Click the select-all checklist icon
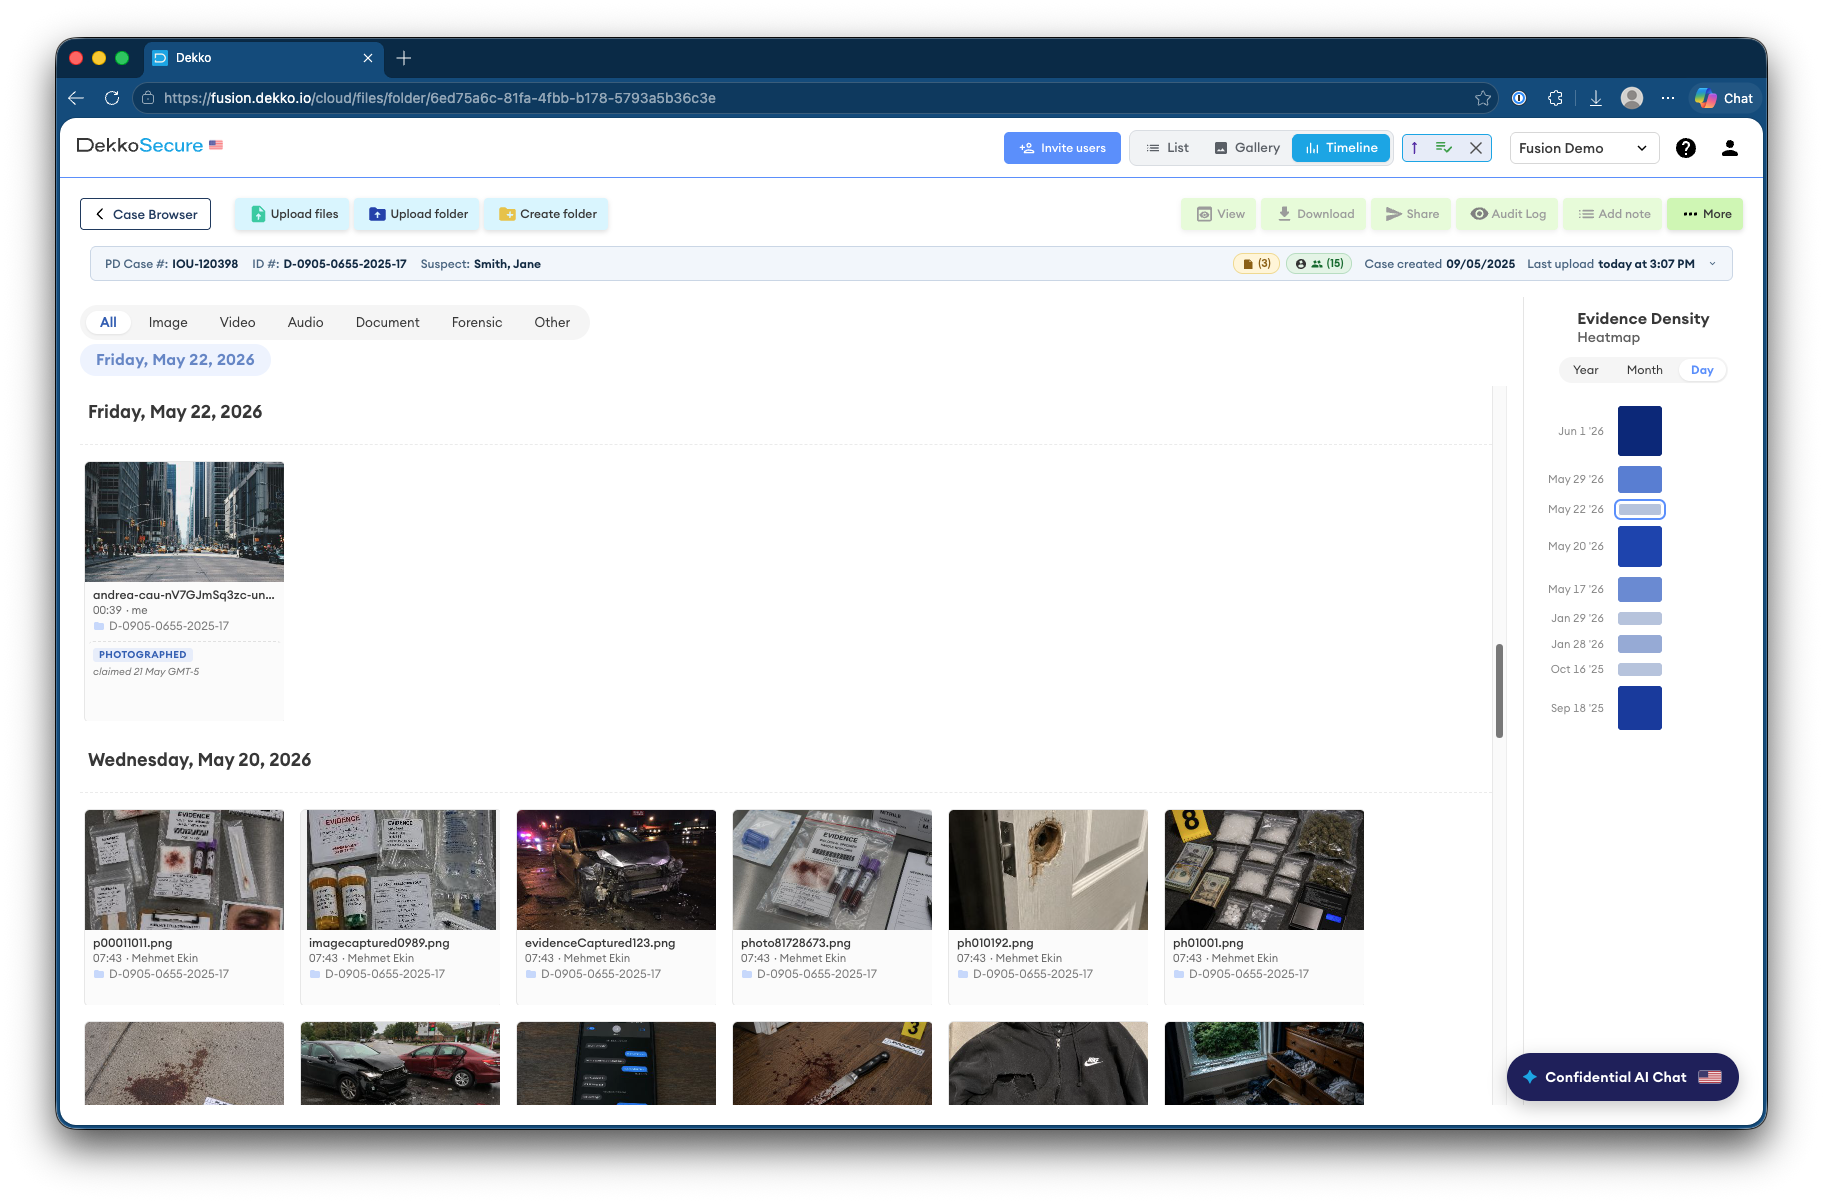This screenshot has height=1203, width=1823. (1444, 148)
